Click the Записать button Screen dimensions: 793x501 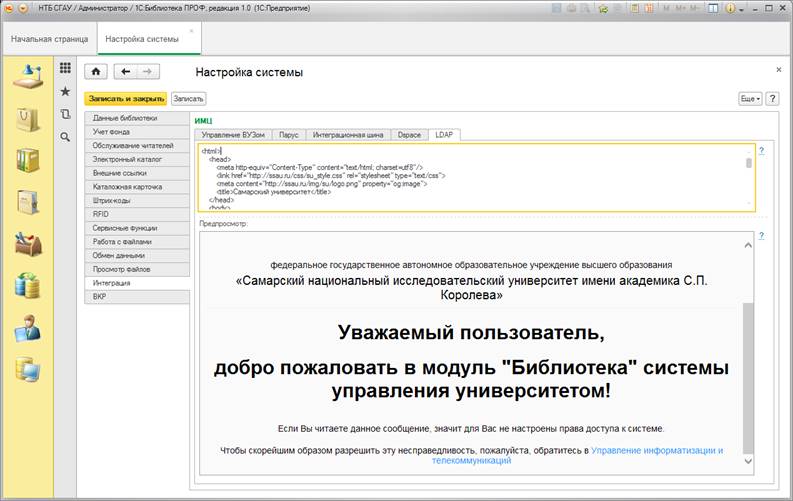click(188, 99)
